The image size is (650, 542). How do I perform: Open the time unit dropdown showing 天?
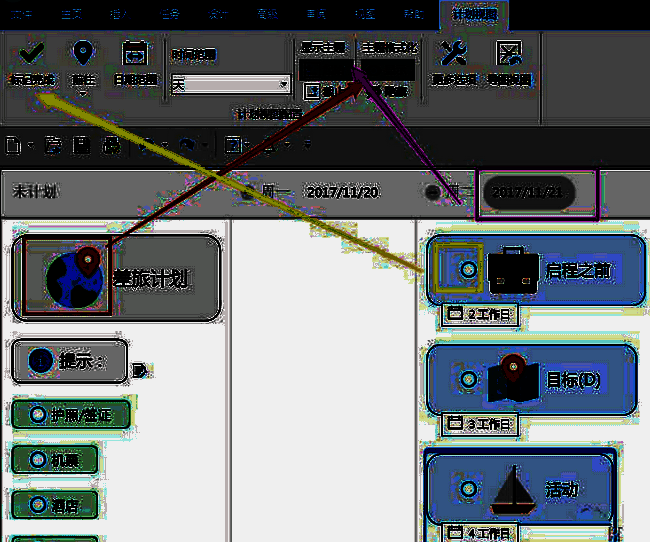(283, 84)
